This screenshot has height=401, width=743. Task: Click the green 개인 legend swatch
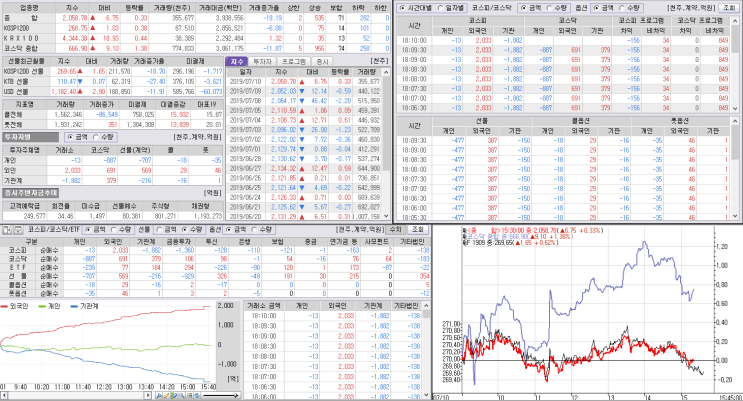42,307
